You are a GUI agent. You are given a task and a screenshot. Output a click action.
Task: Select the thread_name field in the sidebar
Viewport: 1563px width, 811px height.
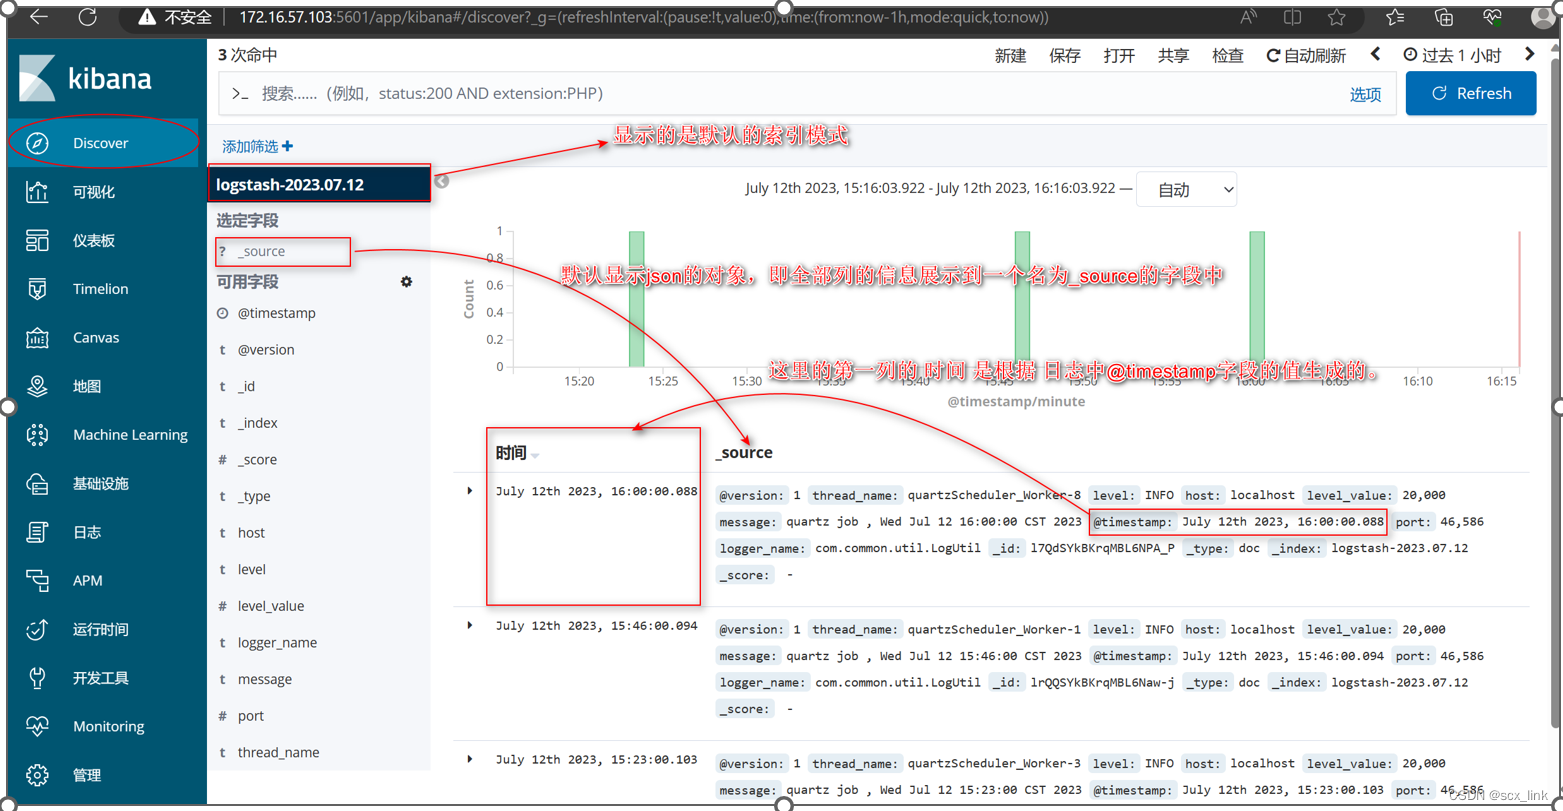tap(279, 752)
